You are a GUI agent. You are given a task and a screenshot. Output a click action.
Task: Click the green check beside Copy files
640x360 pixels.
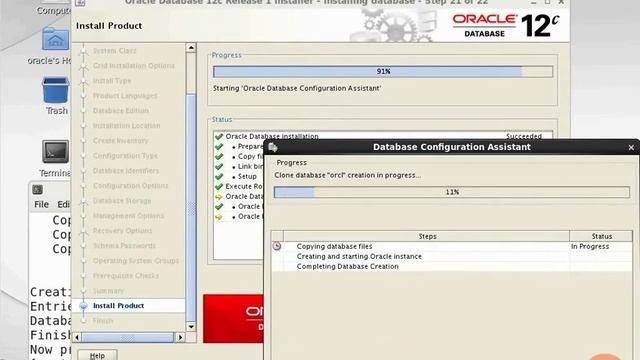tap(219, 156)
